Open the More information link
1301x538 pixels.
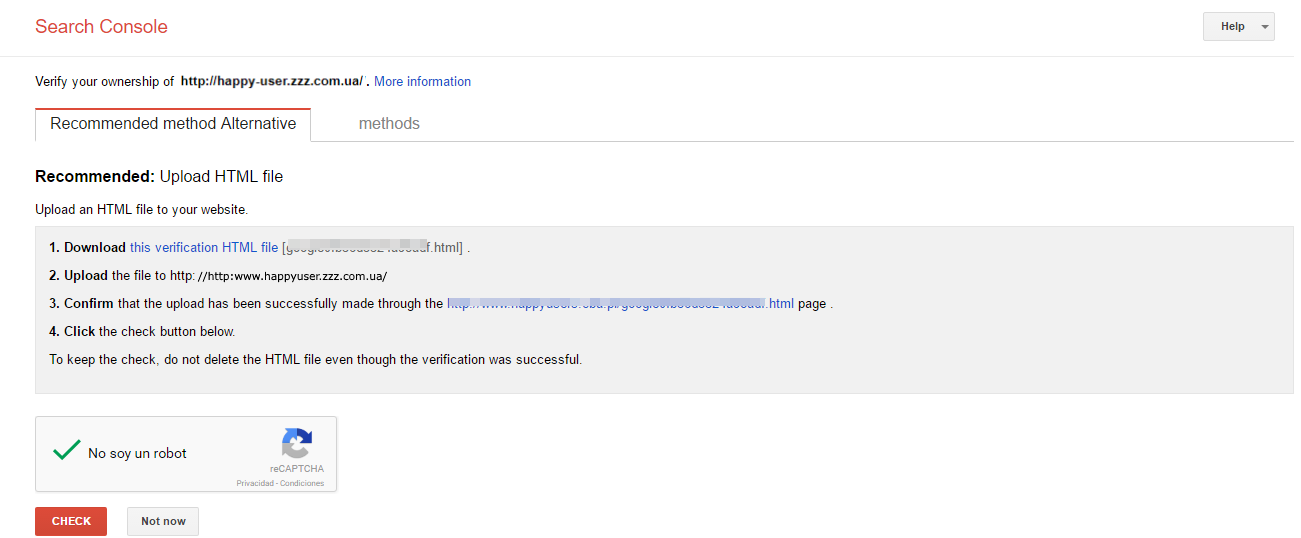(422, 82)
